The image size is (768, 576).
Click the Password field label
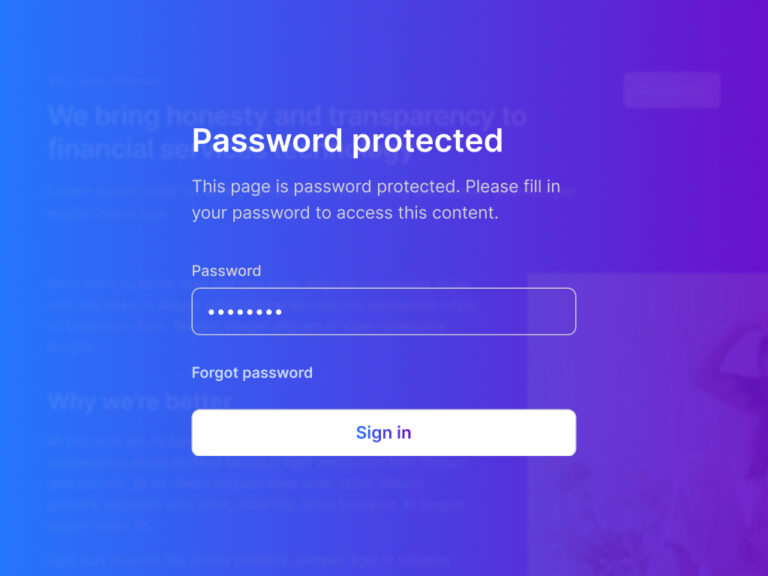pos(226,271)
